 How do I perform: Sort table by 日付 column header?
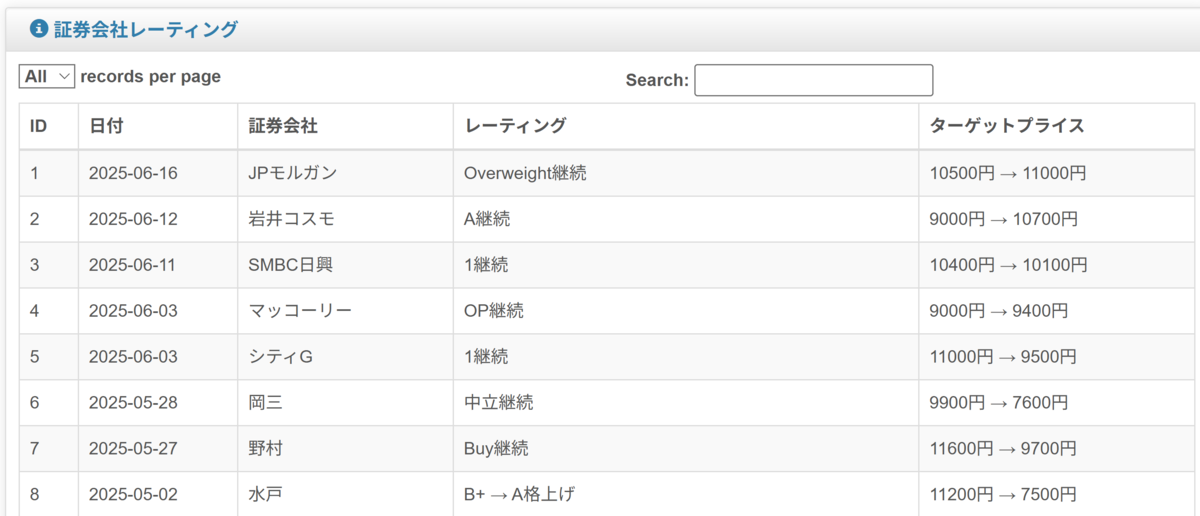point(158,126)
